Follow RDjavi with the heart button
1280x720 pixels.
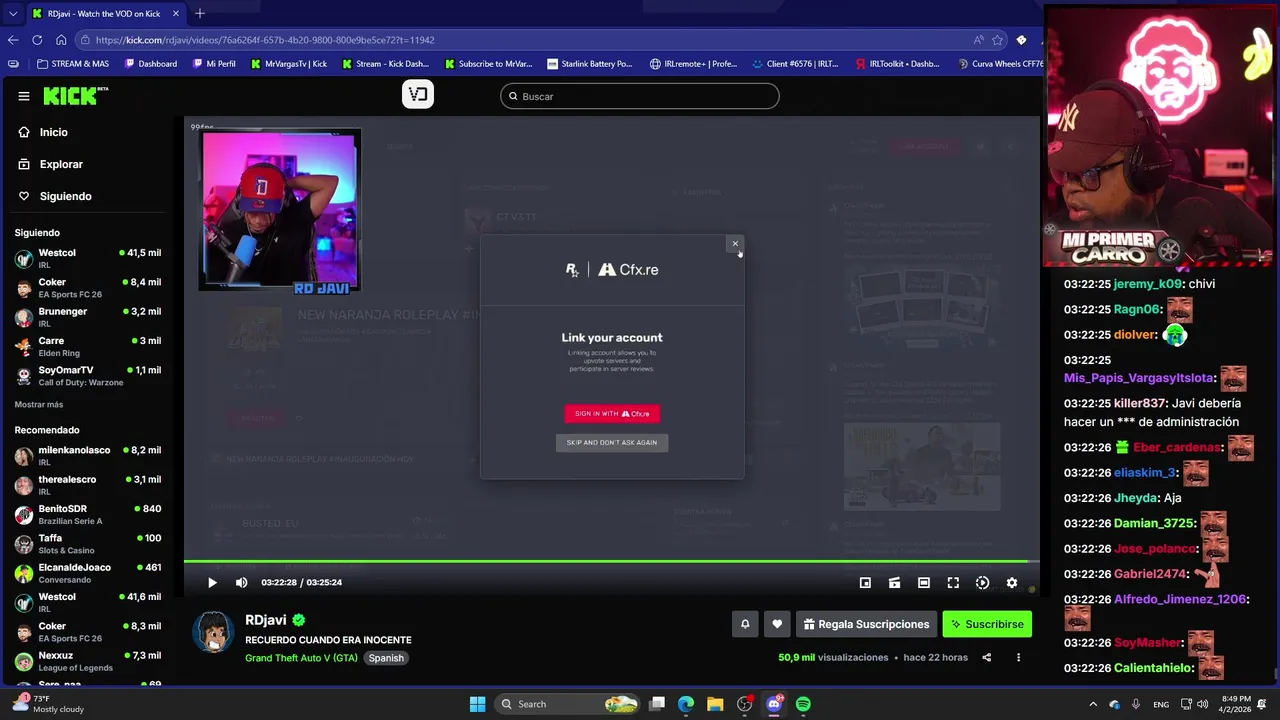pos(777,624)
